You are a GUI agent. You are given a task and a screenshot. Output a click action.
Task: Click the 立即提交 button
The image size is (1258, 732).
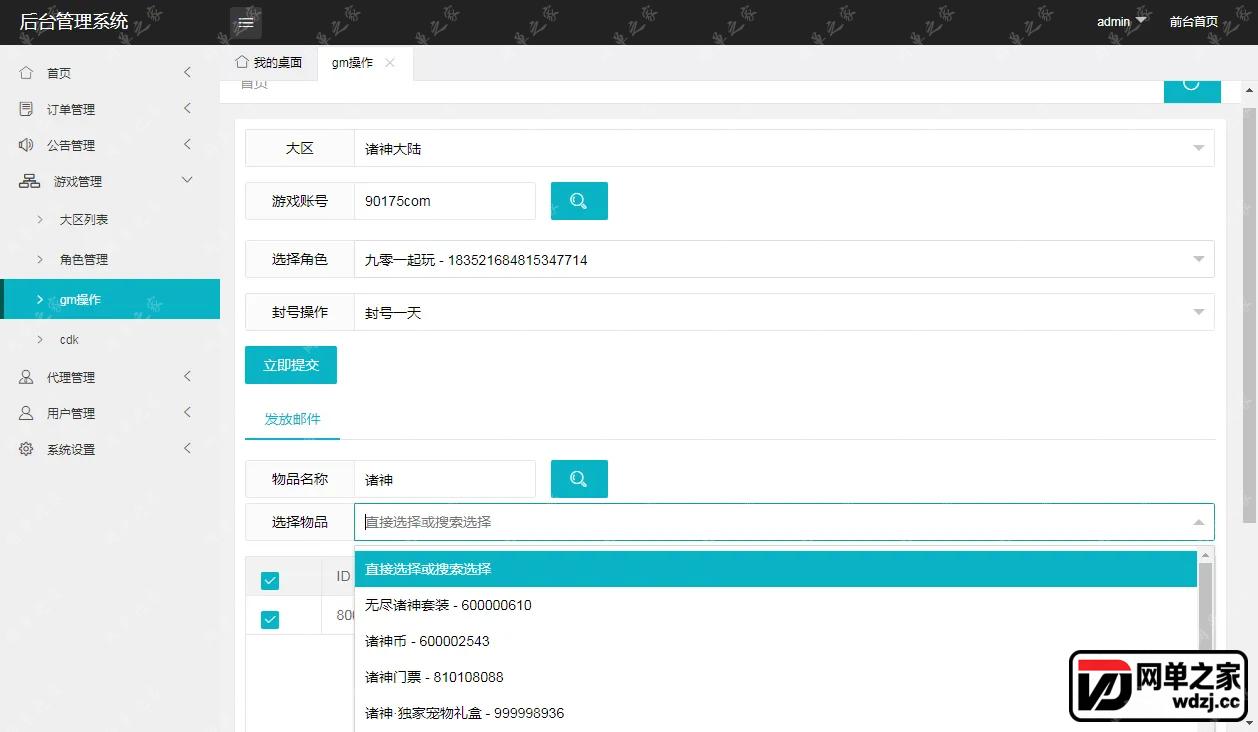(291, 365)
